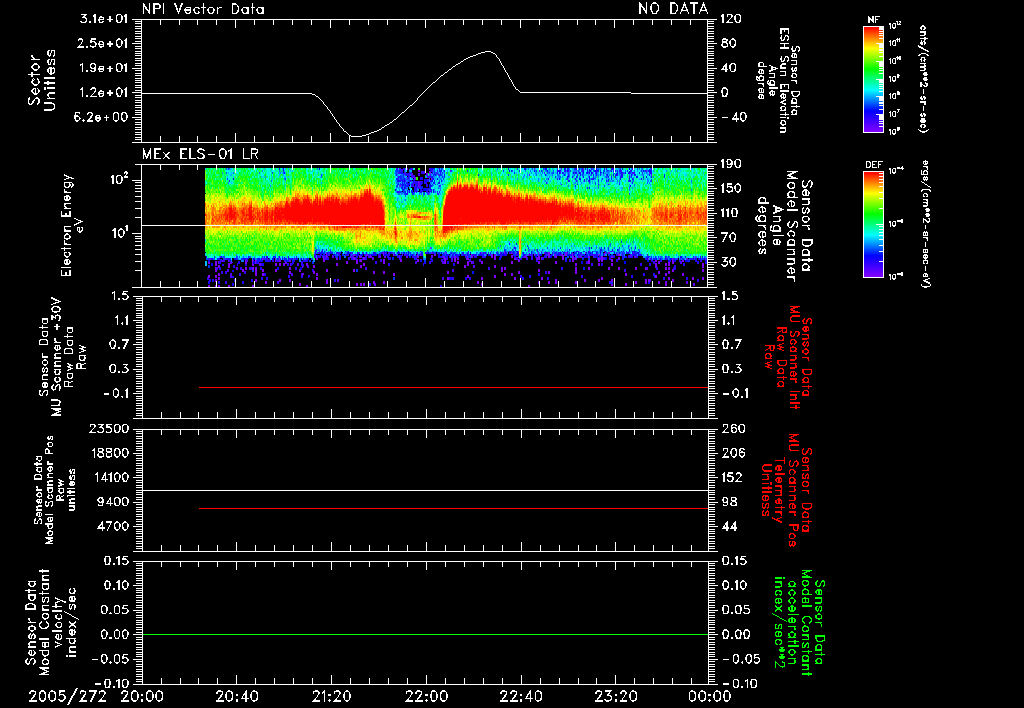The height and width of the screenshot is (708, 1024).
Task: Click the '6.2e+00' sector tick value
Action: tap(103, 117)
